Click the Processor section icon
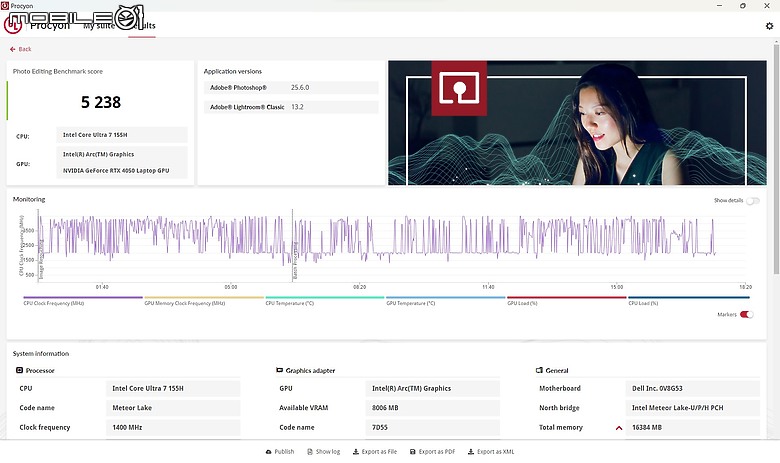The width and height of the screenshot is (780, 463). tap(19, 370)
